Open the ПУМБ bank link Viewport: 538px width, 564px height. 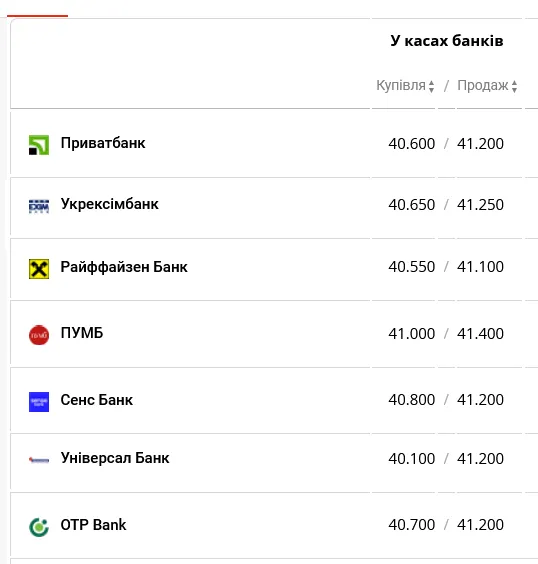82,333
